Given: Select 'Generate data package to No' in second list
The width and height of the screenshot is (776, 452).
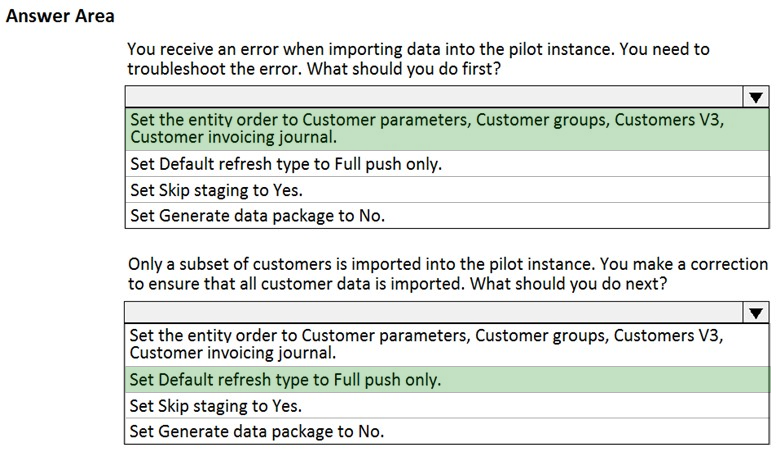Looking at the screenshot, I should point(447,432).
